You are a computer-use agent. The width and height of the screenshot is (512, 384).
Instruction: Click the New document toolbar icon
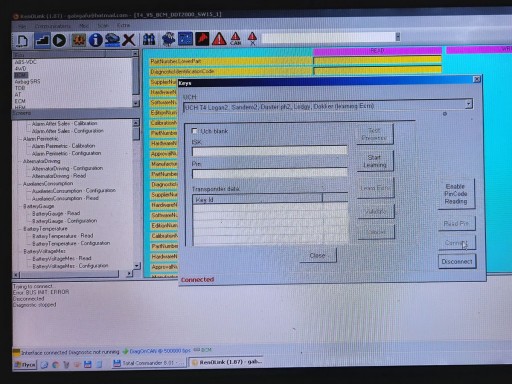(x=22, y=40)
